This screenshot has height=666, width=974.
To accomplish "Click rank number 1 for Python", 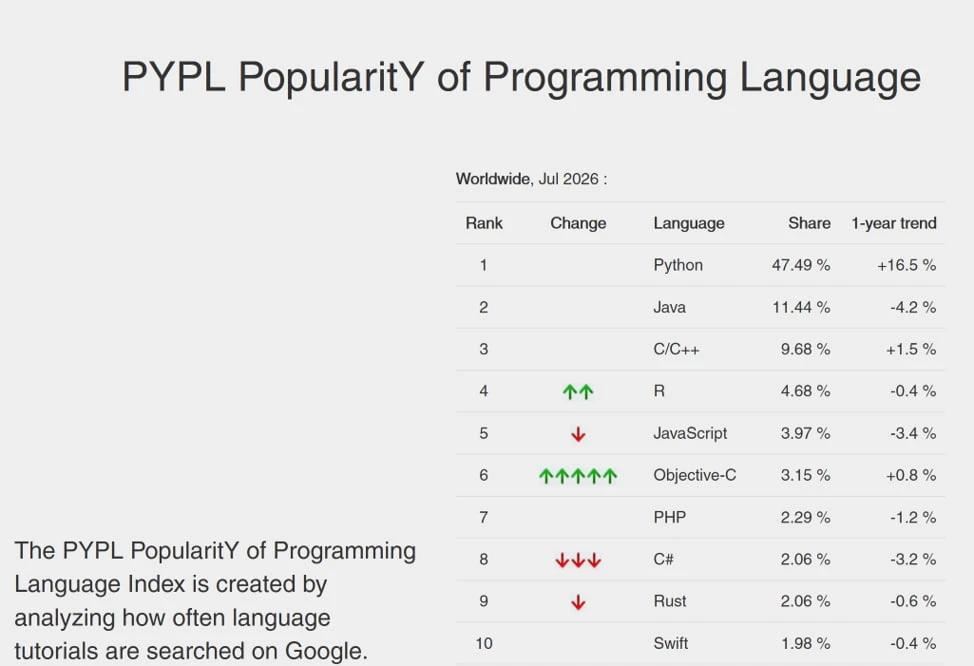I will coord(483,265).
